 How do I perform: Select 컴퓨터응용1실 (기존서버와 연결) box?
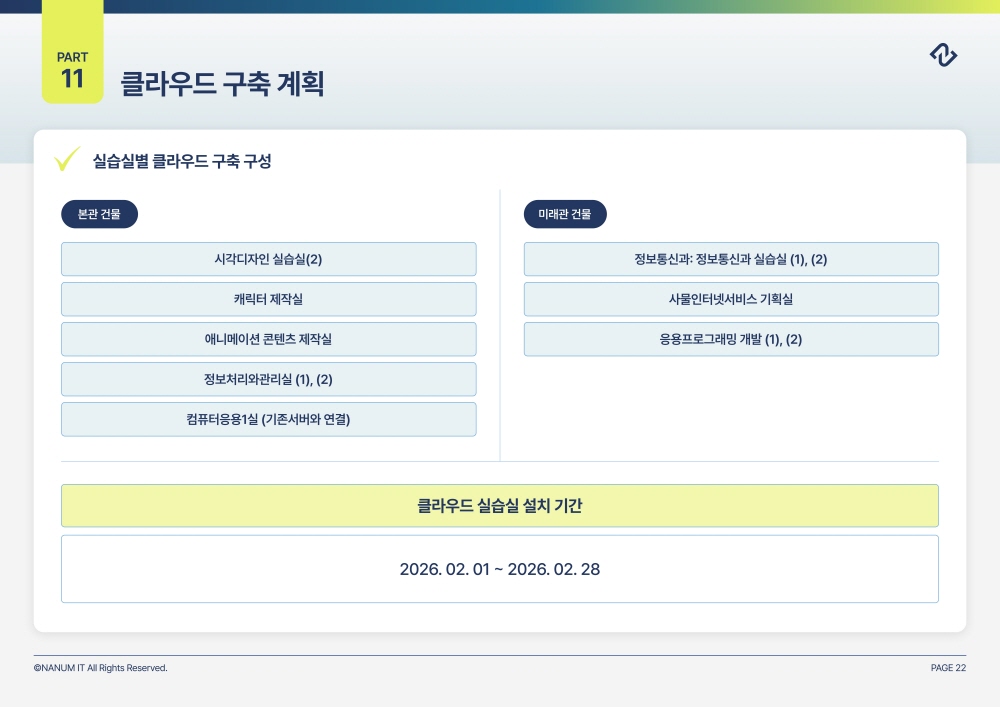coord(268,419)
